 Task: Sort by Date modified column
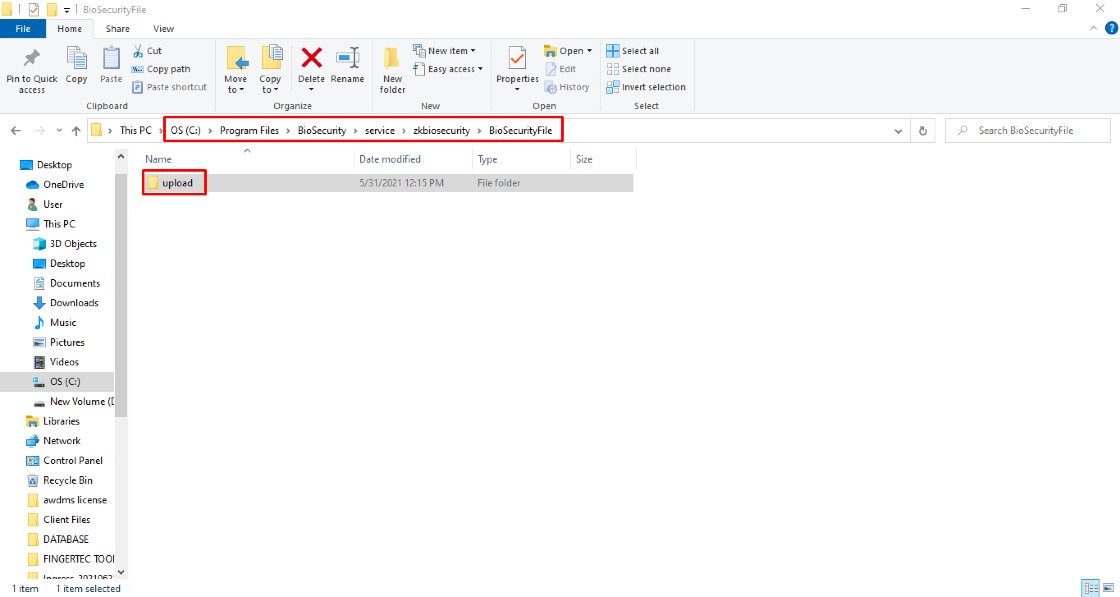coord(413,159)
